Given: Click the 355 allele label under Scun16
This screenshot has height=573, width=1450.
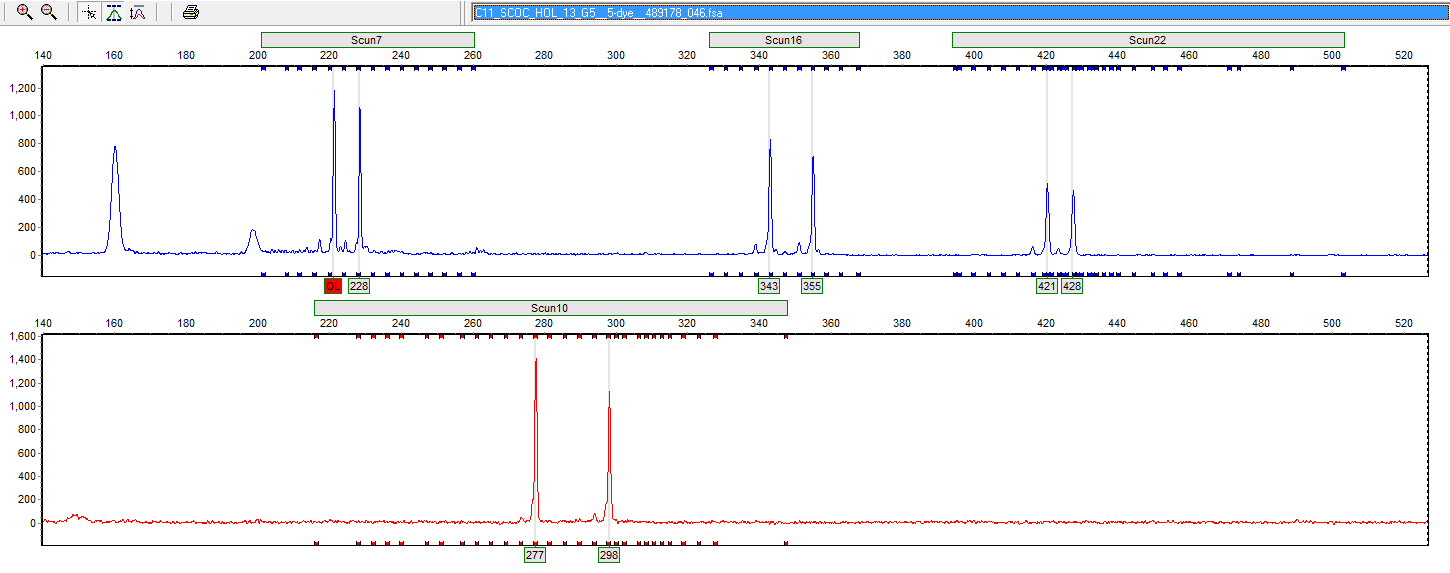Looking at the screenshot, I should click(812, 287).
